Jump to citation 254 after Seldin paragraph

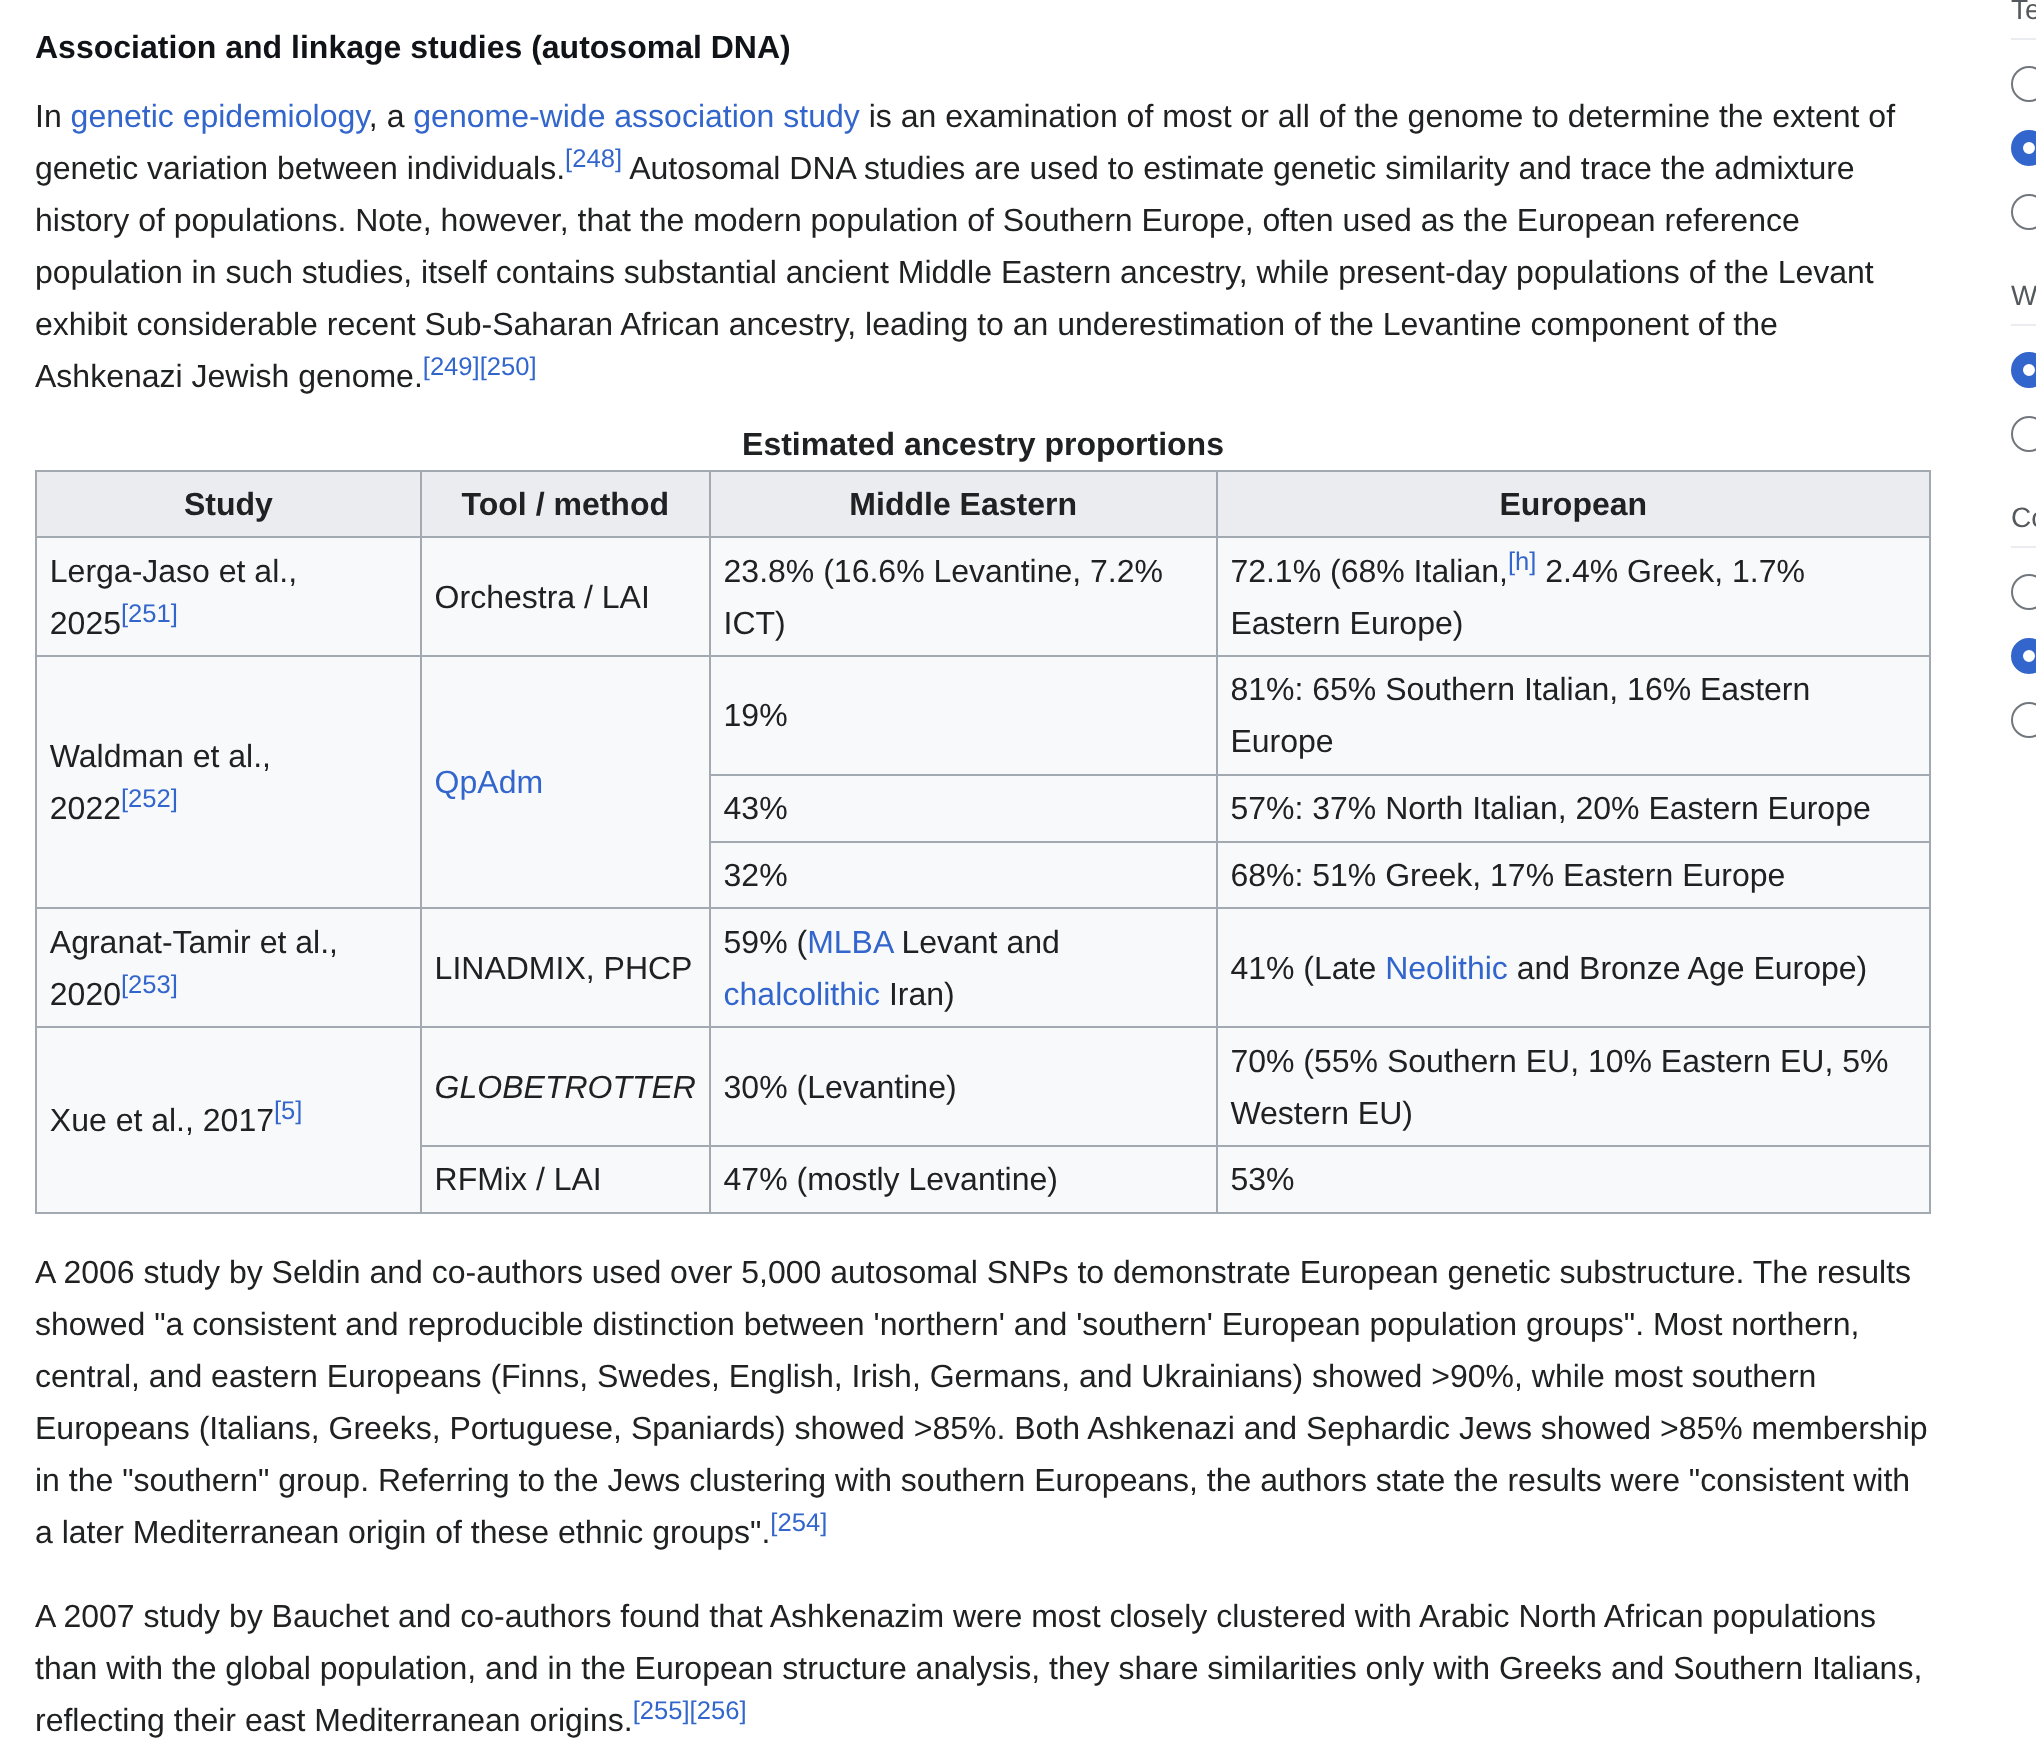tap(799, 1523)
